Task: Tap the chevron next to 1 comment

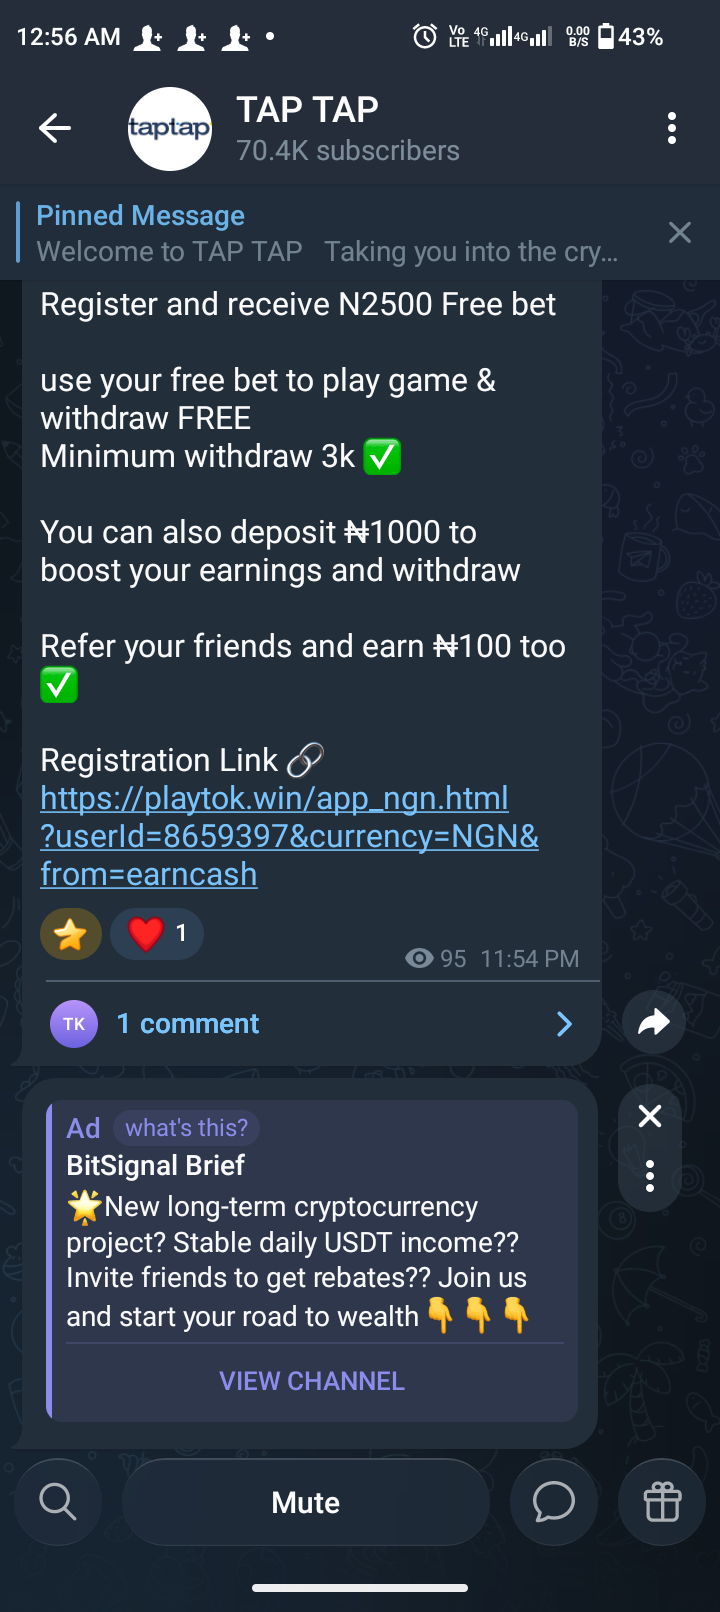Action: tap(565, 1024)
